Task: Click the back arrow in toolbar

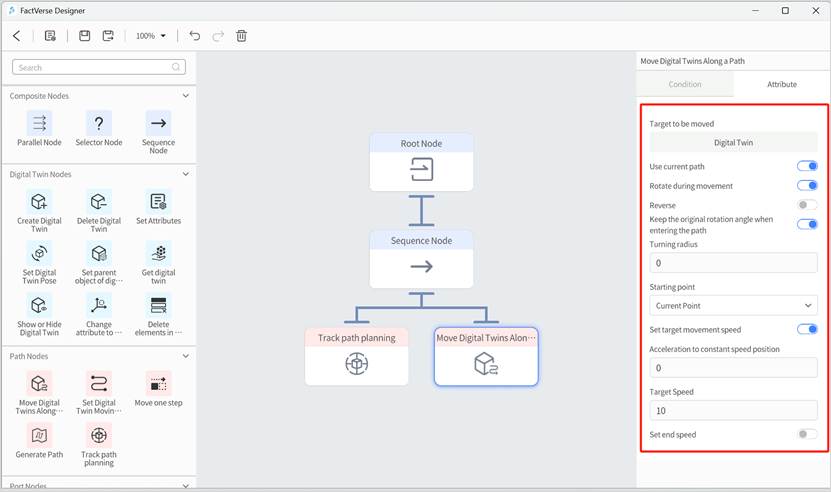Action: coord(17,36)
